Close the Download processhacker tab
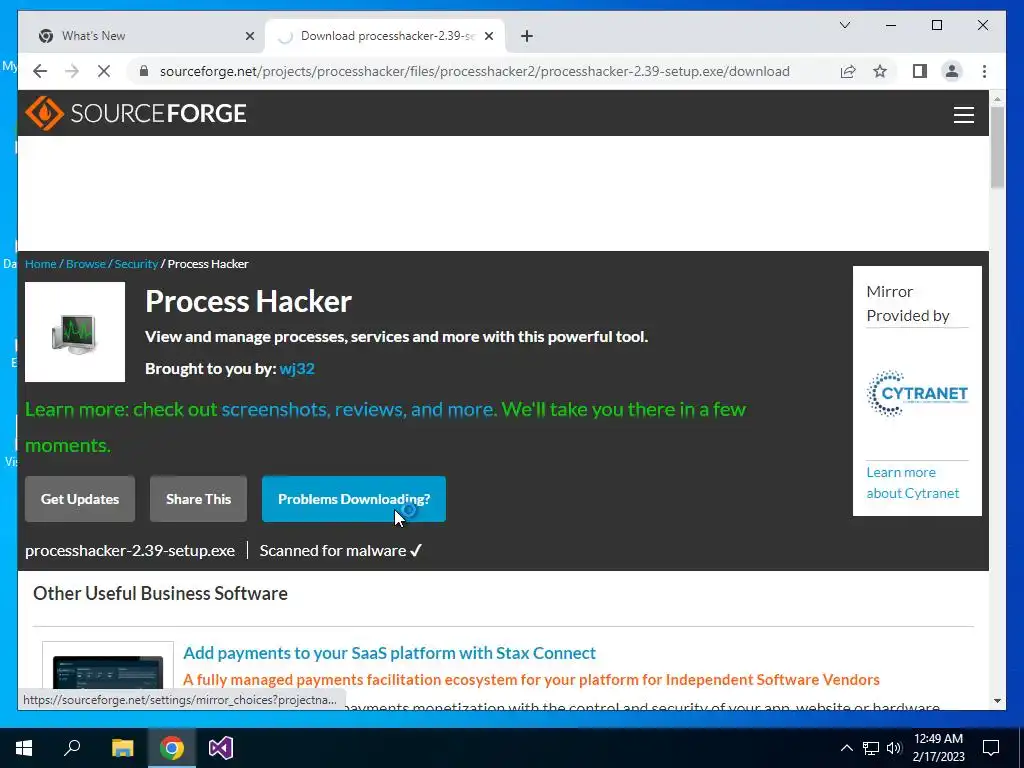Screen dimensions: 1024x768 [488, 36]
